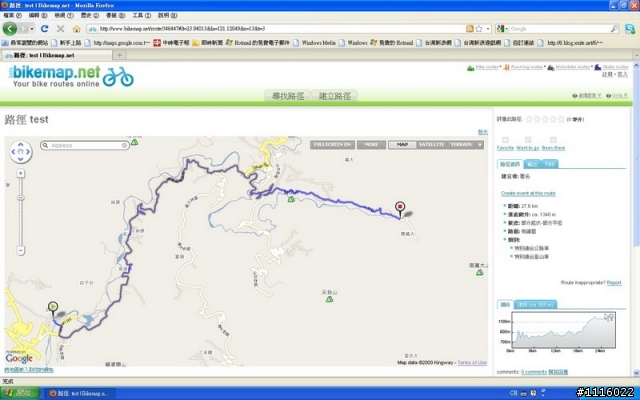640x400 pixels.
Task: Open the 書籤 menu
Action: coord(116,16)
